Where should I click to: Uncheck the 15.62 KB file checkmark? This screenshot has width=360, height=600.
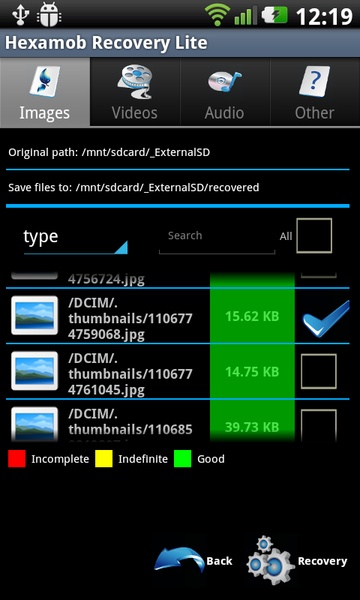tap(326, 318)
